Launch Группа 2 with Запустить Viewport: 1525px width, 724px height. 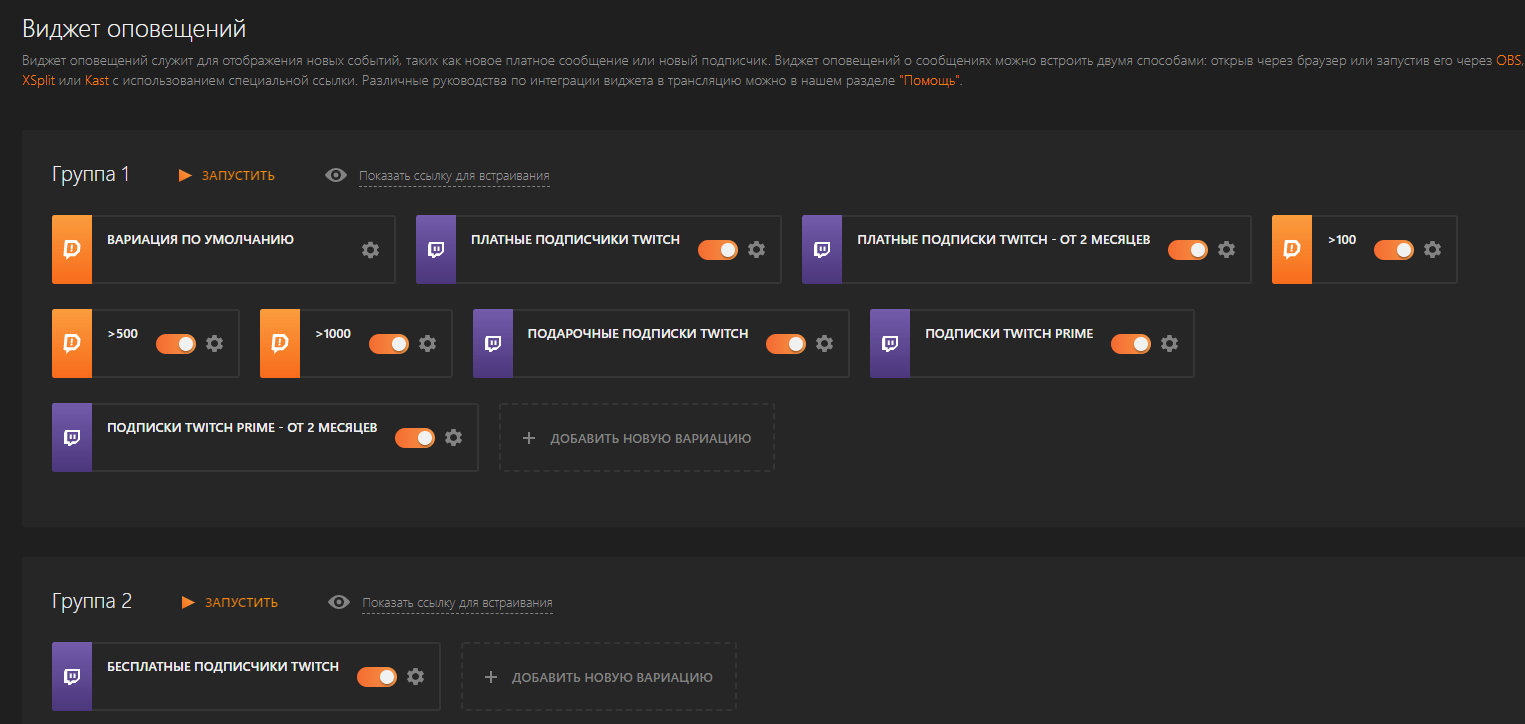point(230,602)
